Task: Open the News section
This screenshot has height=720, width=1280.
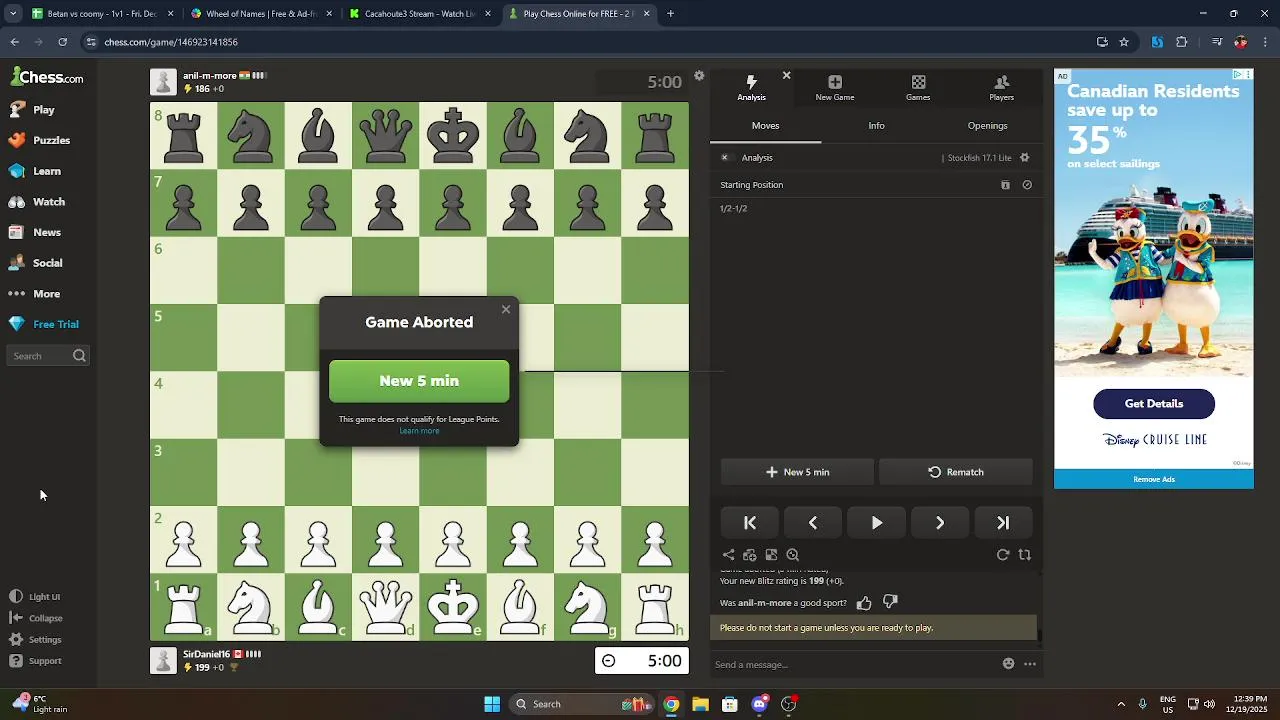Action: point(35,232)
